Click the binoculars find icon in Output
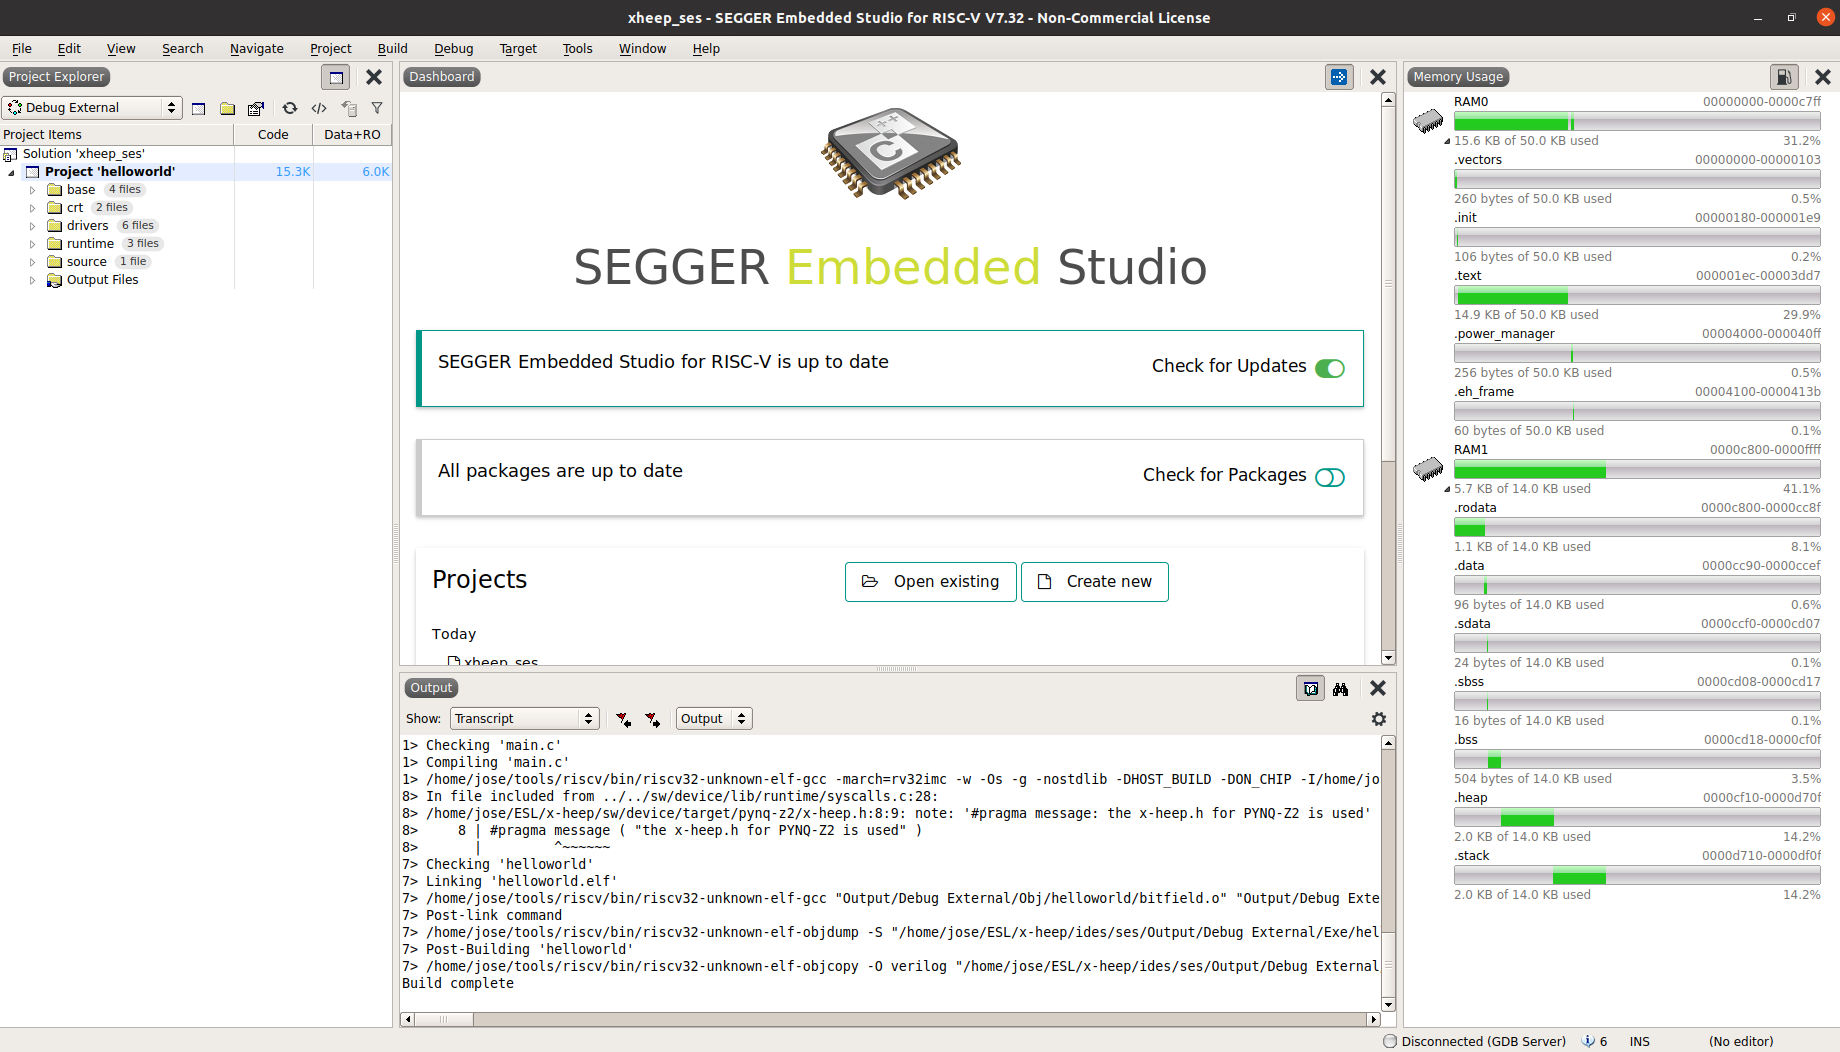The width and height of the screenshot is (1840, 1052). pos(1341,688)
